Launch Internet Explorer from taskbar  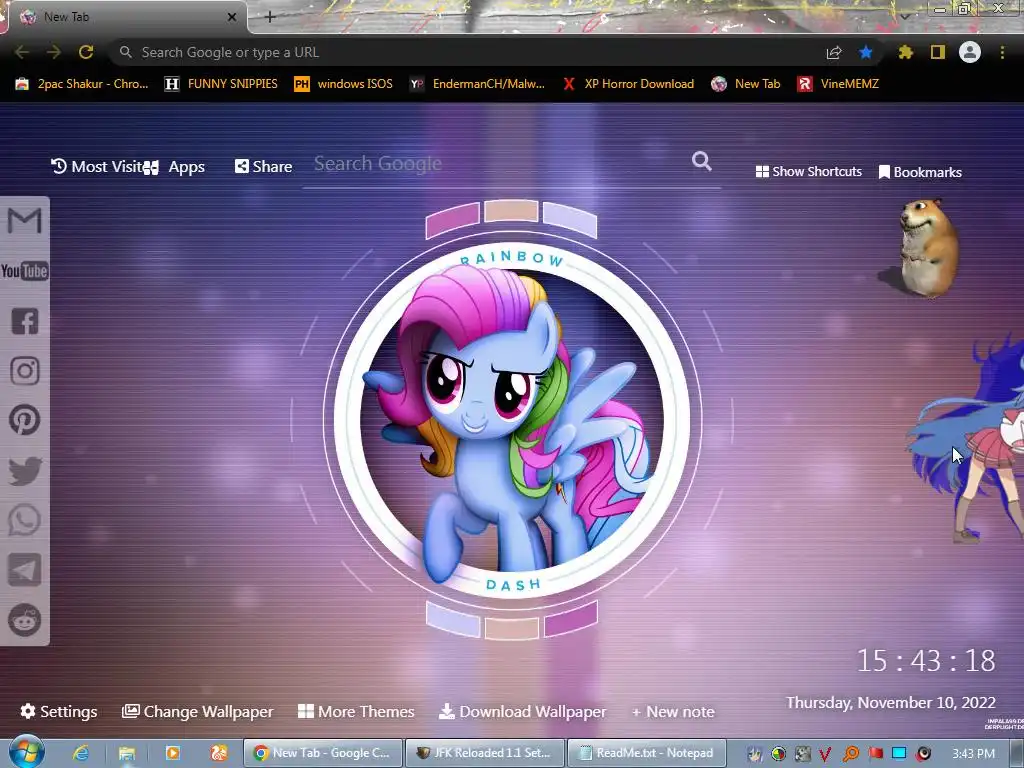(80, 753)
